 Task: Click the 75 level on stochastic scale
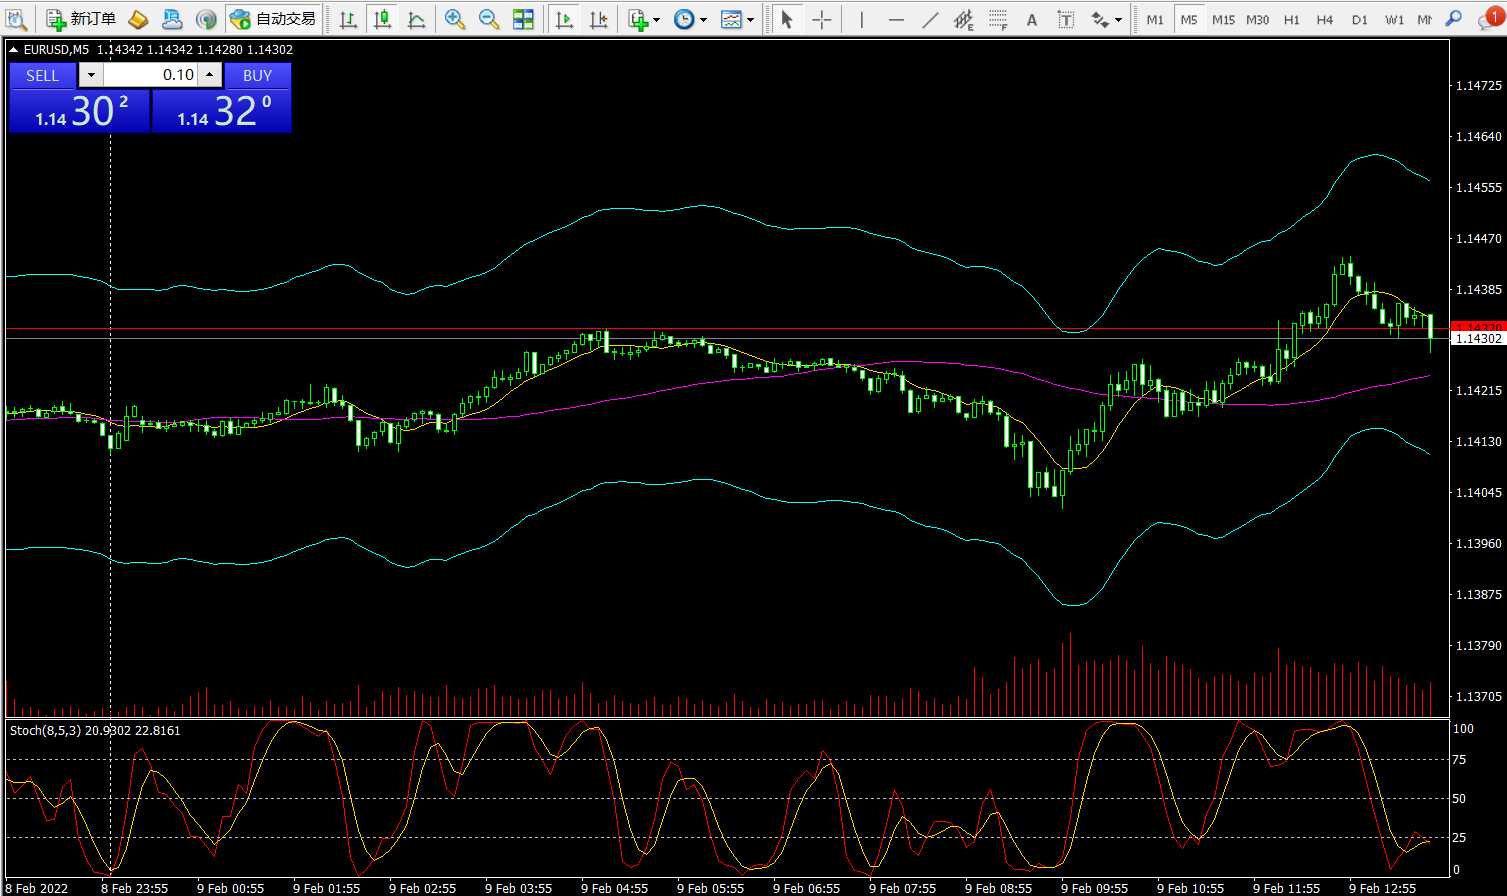point(1459,761)
